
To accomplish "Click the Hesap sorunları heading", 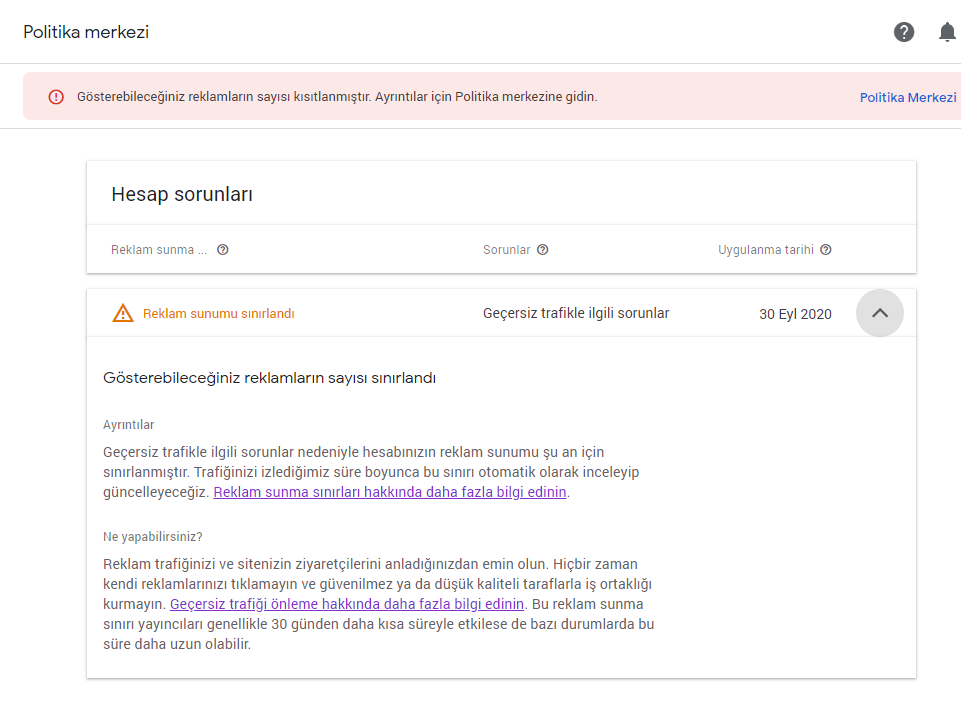I will (x=181, y=194).
